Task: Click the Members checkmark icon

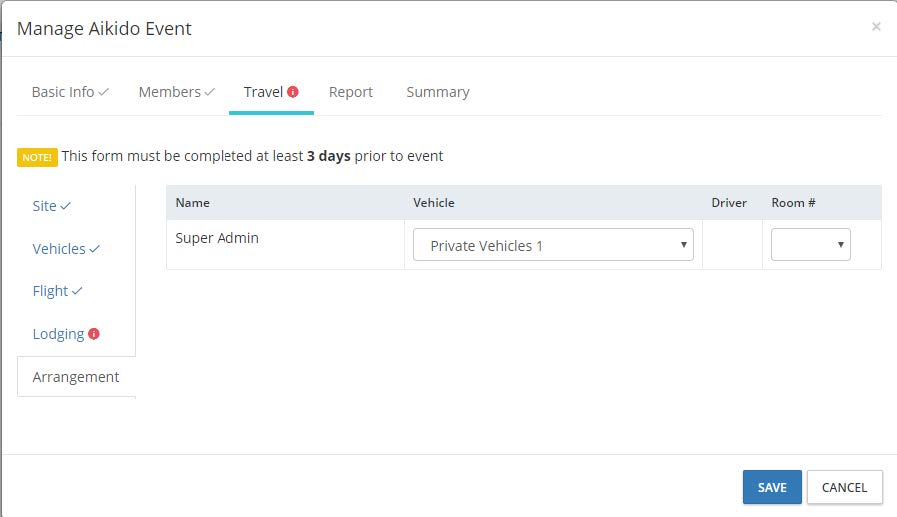Action: (x=210, y=92)
